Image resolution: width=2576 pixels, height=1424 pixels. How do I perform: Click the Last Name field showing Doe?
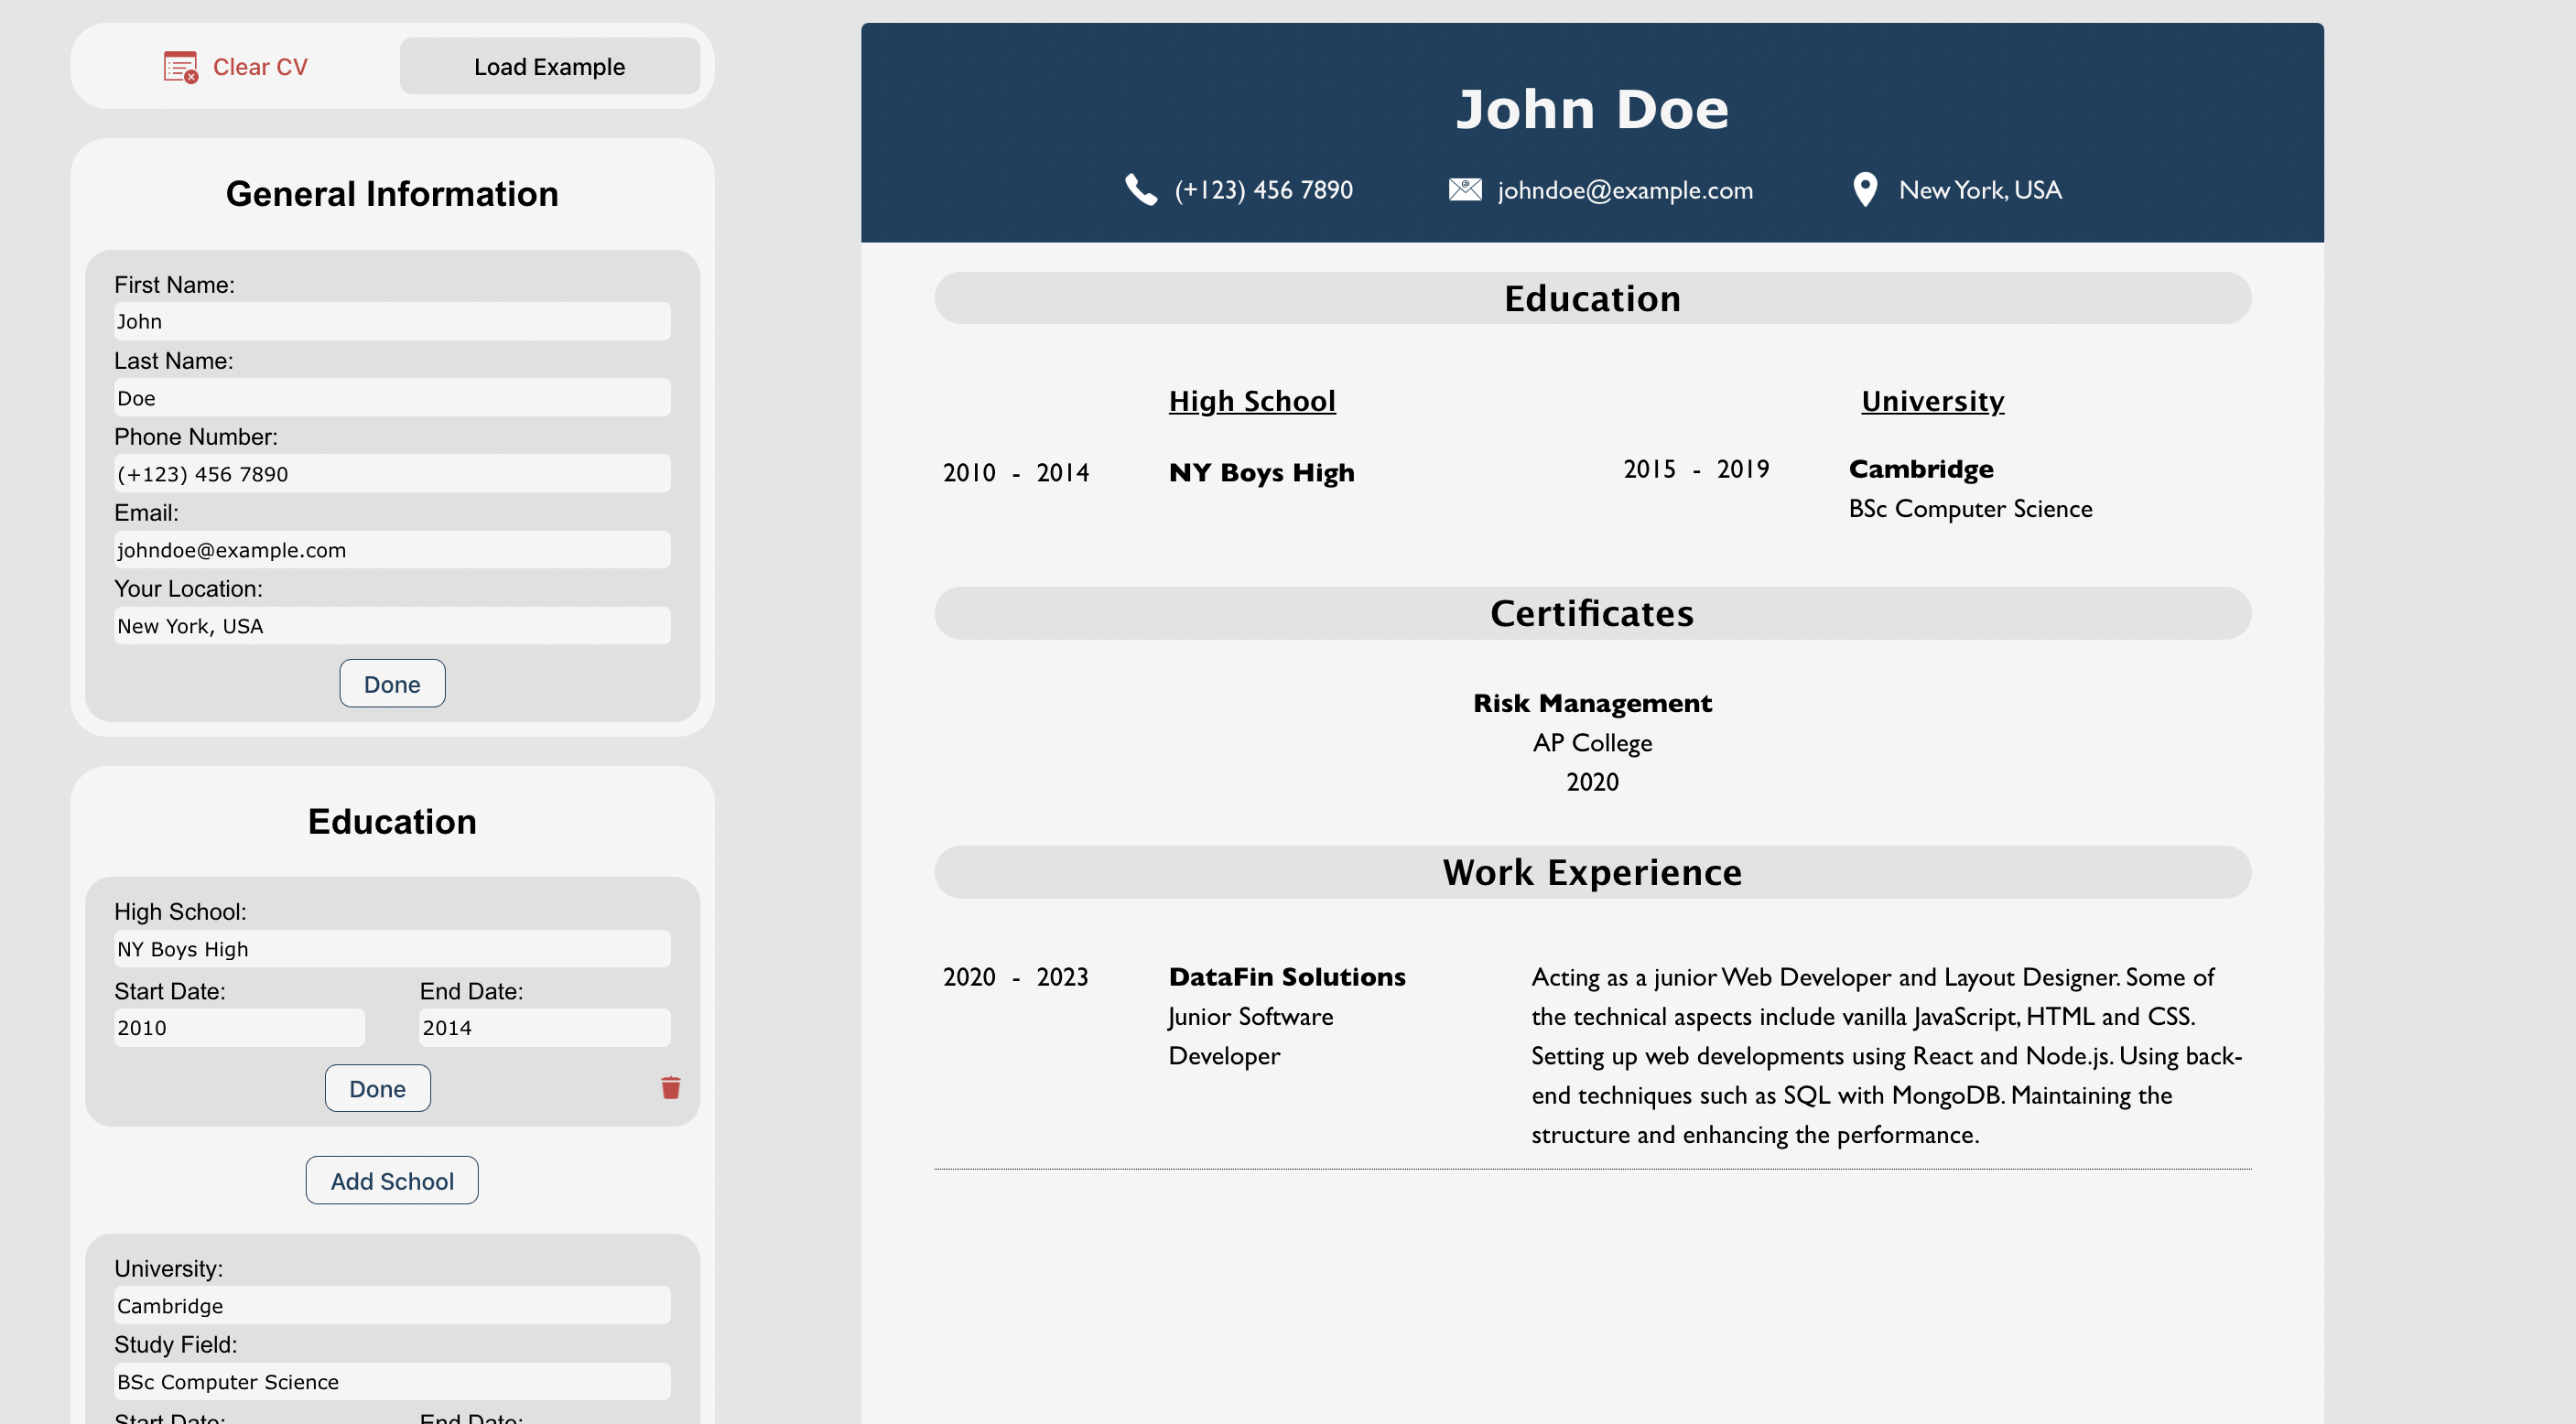coord(391,397)
